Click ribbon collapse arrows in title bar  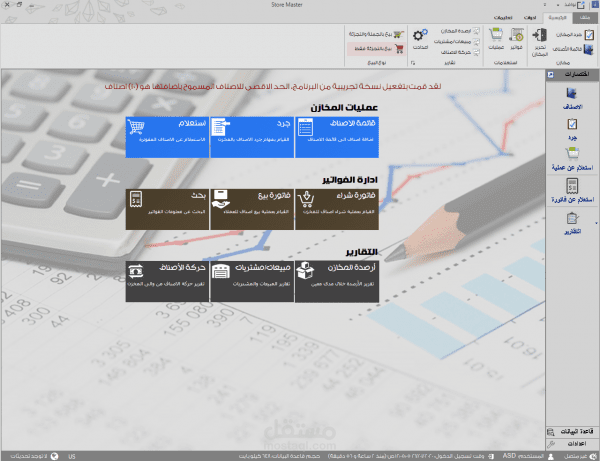pyautogui.click(x=545, y=5)
